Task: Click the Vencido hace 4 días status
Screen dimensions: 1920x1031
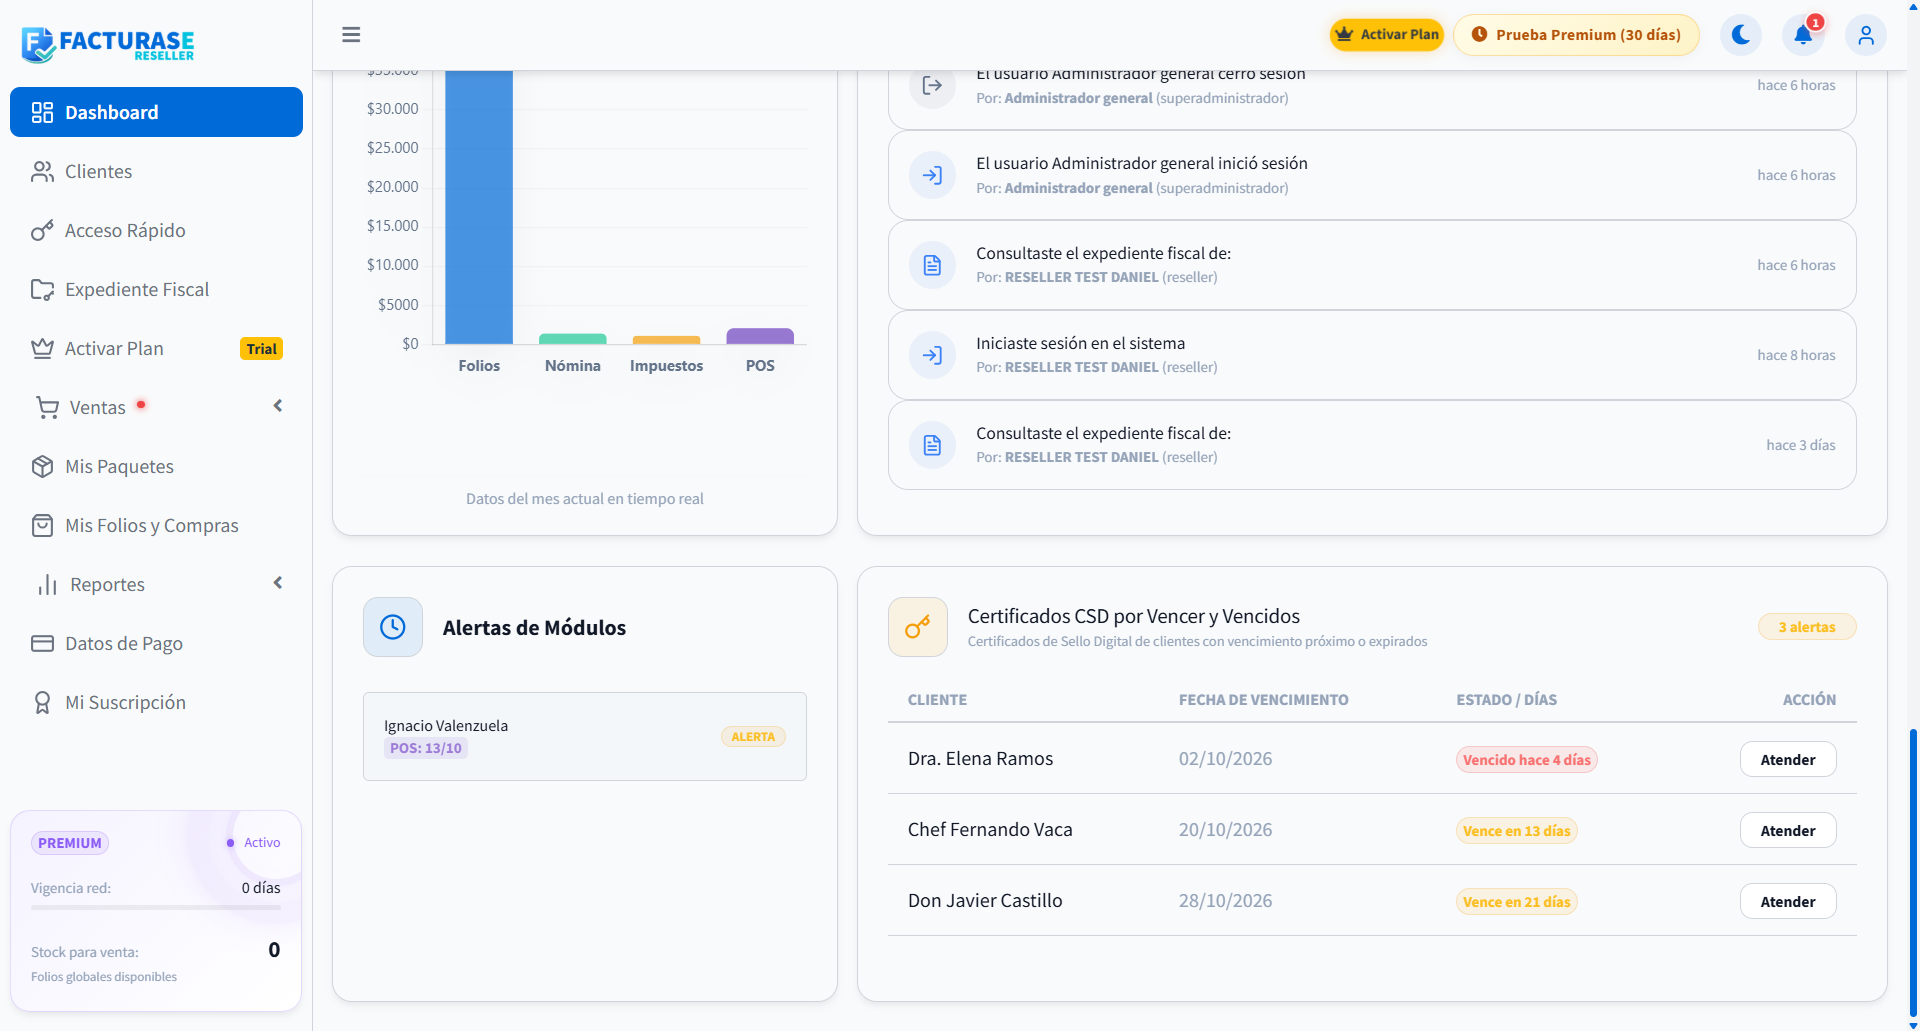Action: click(x=1527, y=760)
